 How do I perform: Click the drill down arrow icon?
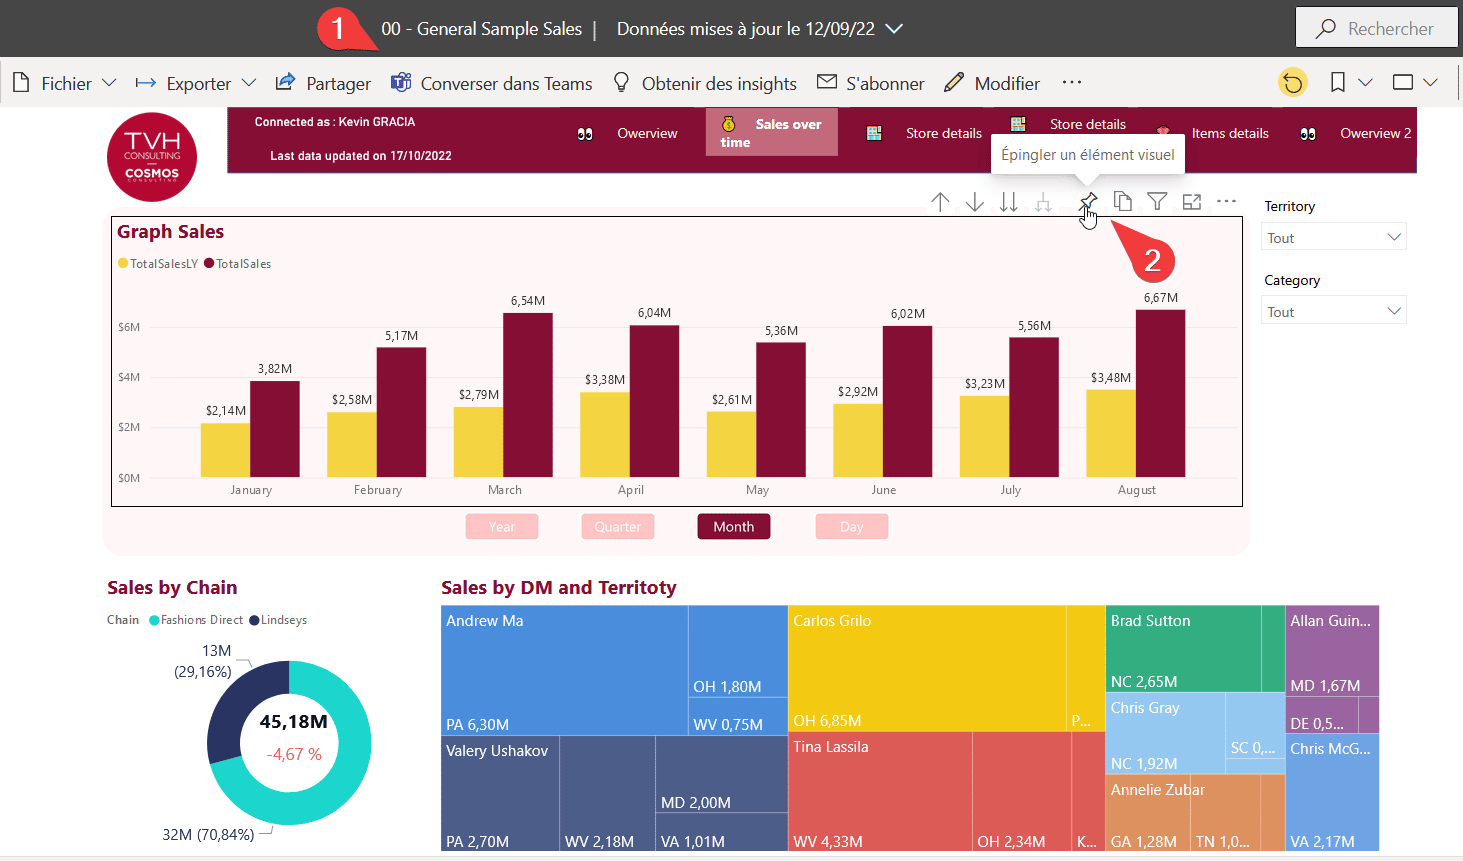pyautogui.click(x=974, y=202)
